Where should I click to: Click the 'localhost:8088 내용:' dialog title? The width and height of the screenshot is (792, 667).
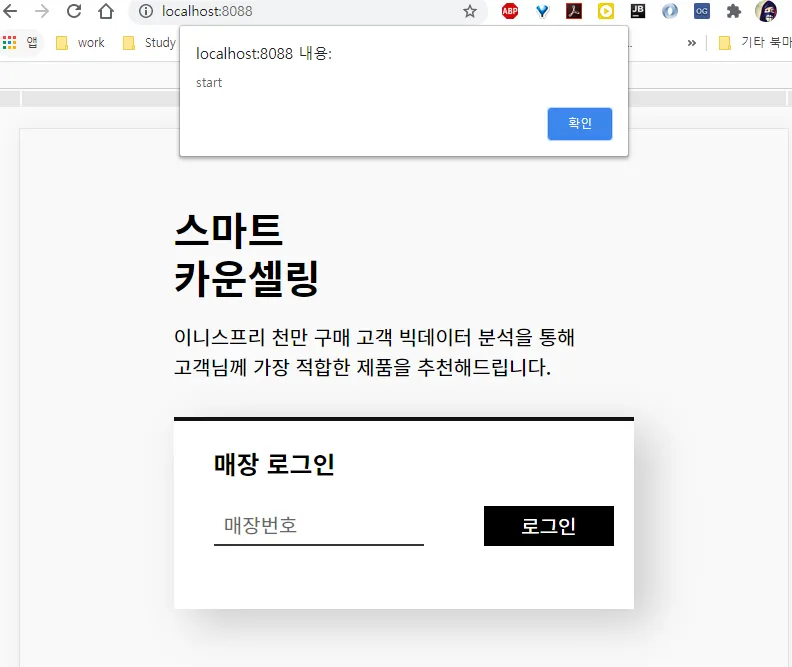(264, 54)
